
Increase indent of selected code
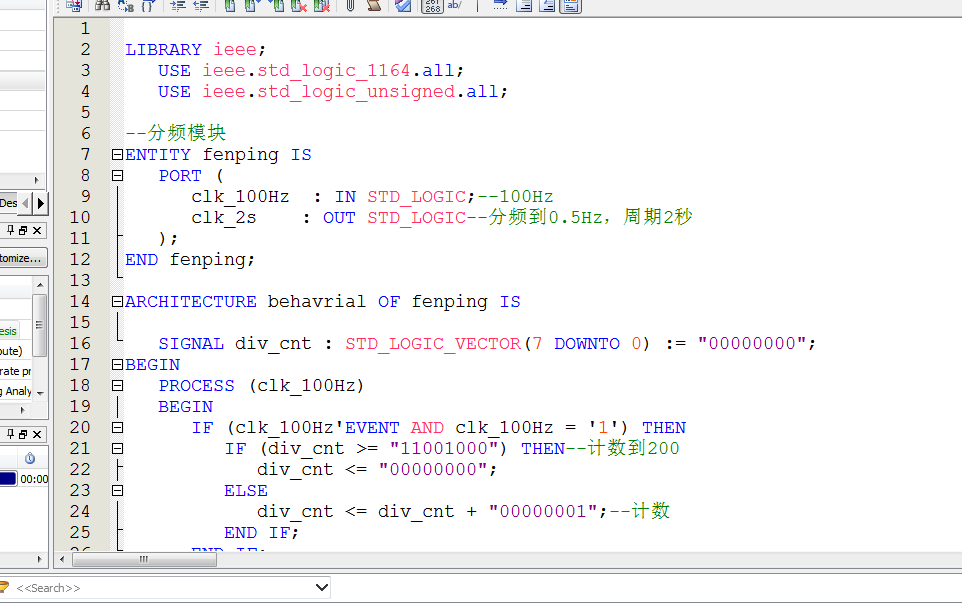[x=178, y=5]
